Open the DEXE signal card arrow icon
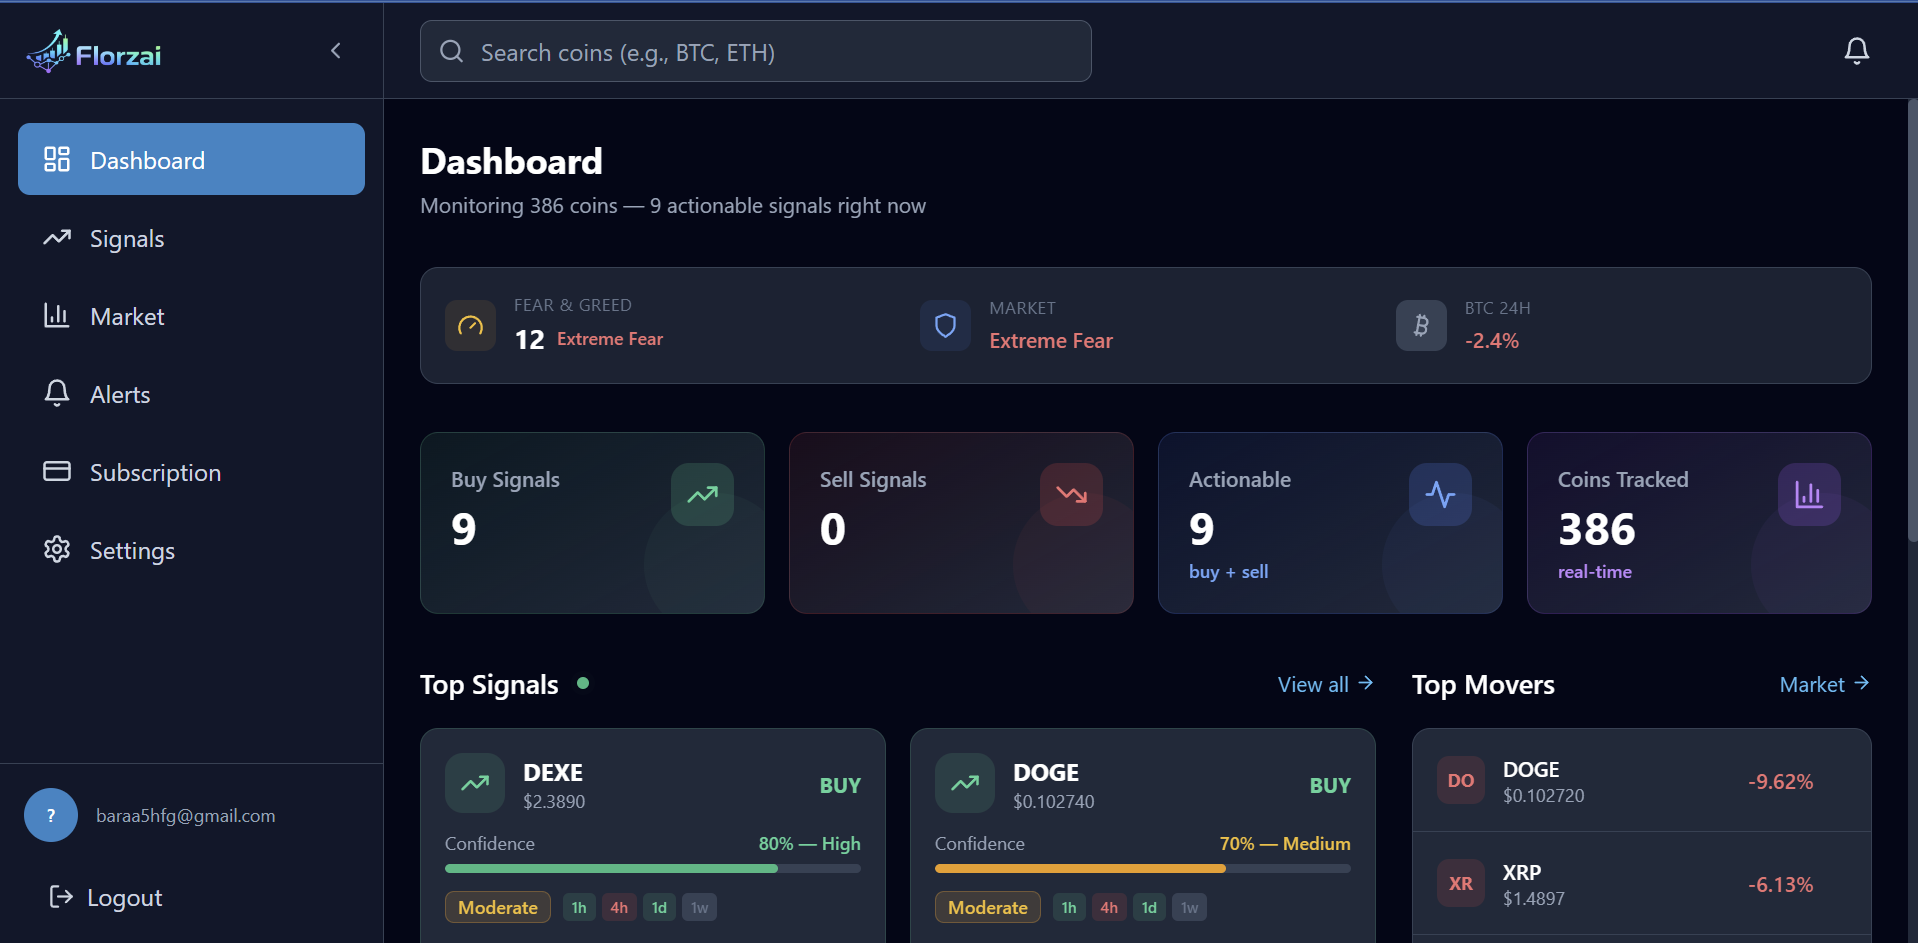The height and width of the screenshot is (943, 1918). [474, 782]
